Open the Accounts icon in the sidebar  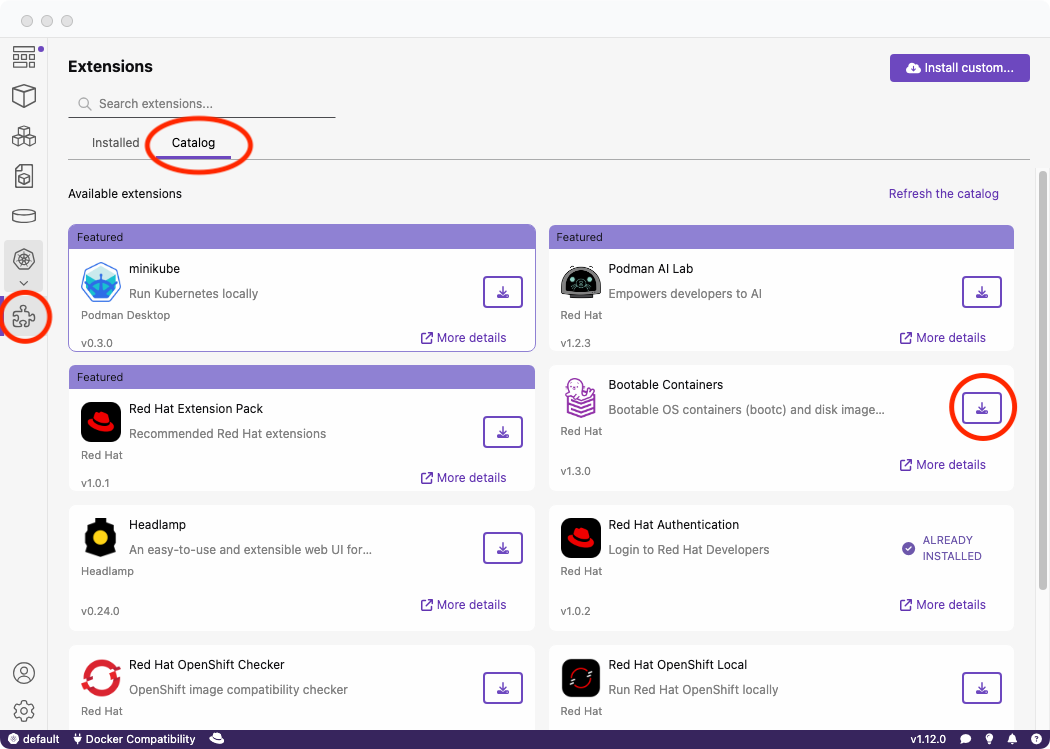tap(24, 673)
